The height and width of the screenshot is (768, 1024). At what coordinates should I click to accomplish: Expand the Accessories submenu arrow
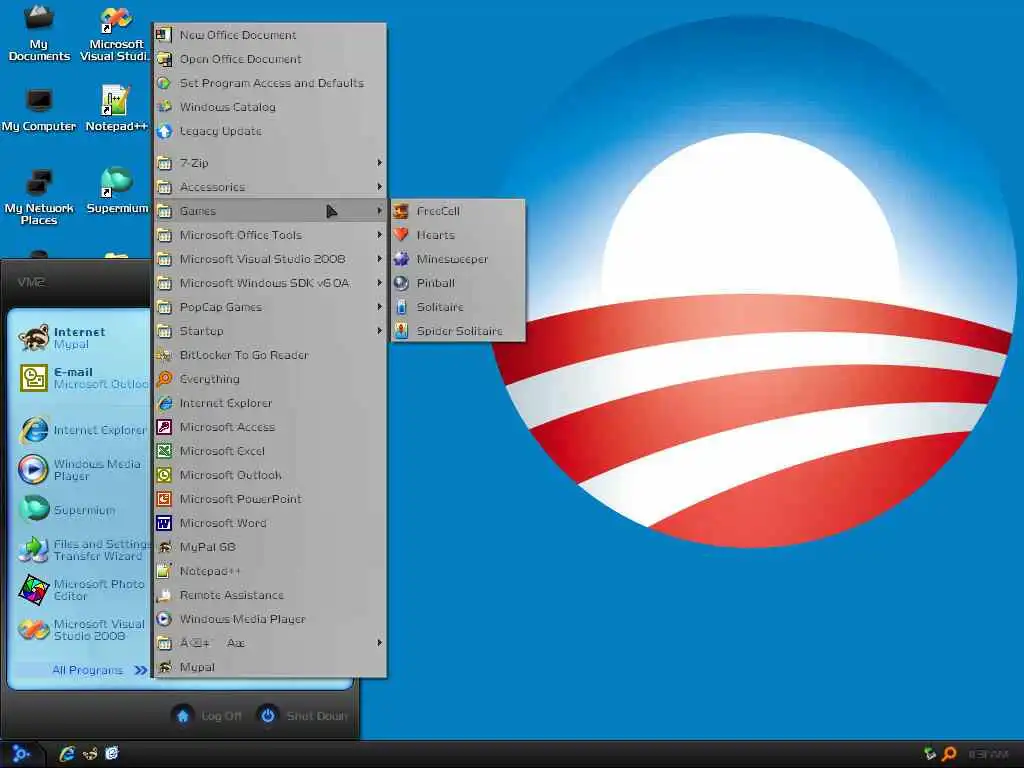tap(379, 187)
